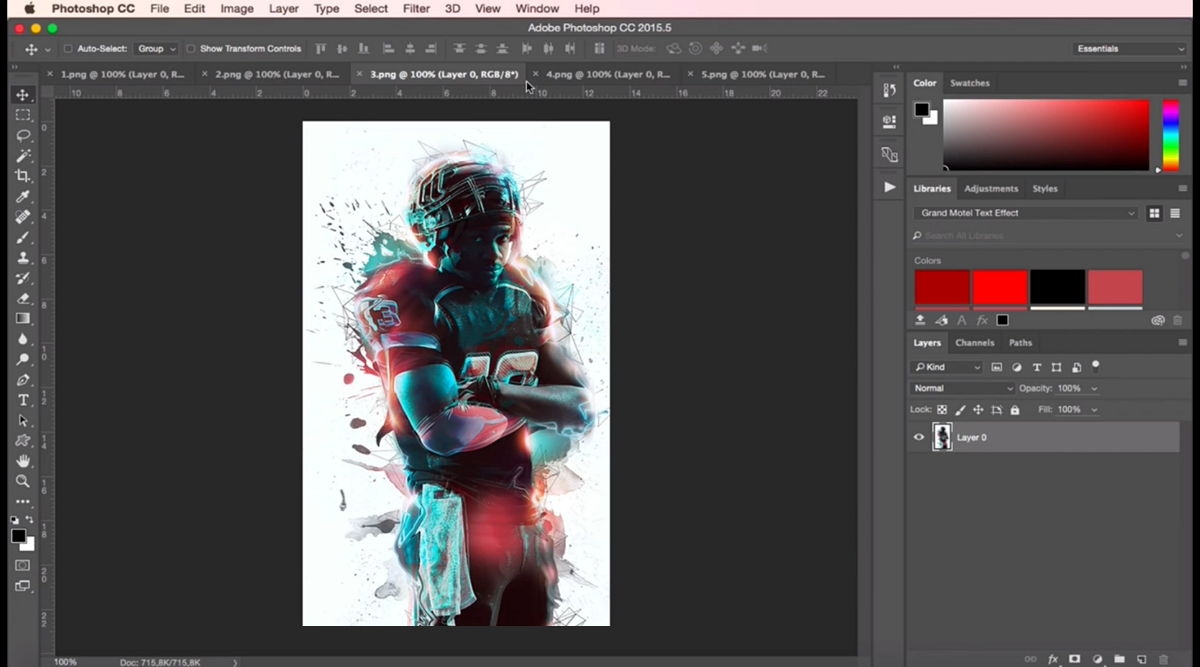This screenshot has height=667, width=1200.
Task: Click Add layer mask icon
Action: (x=1075, y=659)
